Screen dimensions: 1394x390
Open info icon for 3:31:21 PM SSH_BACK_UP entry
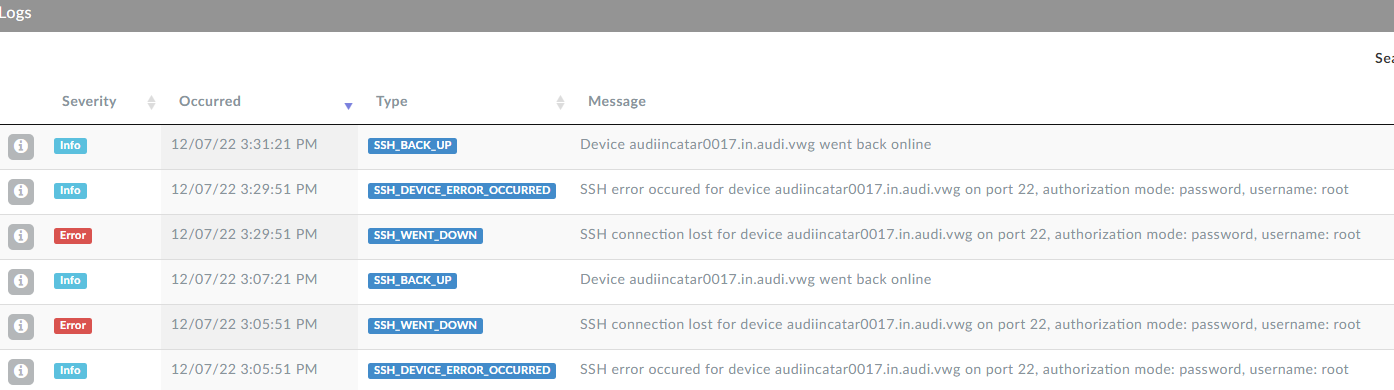[x=21, y=146]
